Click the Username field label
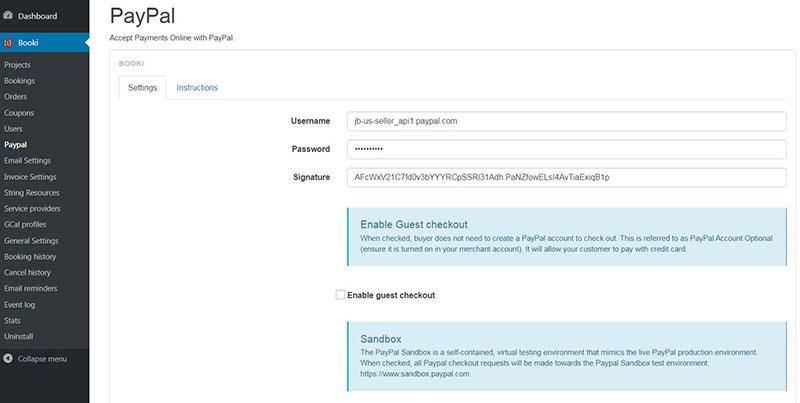The height and width of the screenshot is (403, 800). click(x=310, y=121)
